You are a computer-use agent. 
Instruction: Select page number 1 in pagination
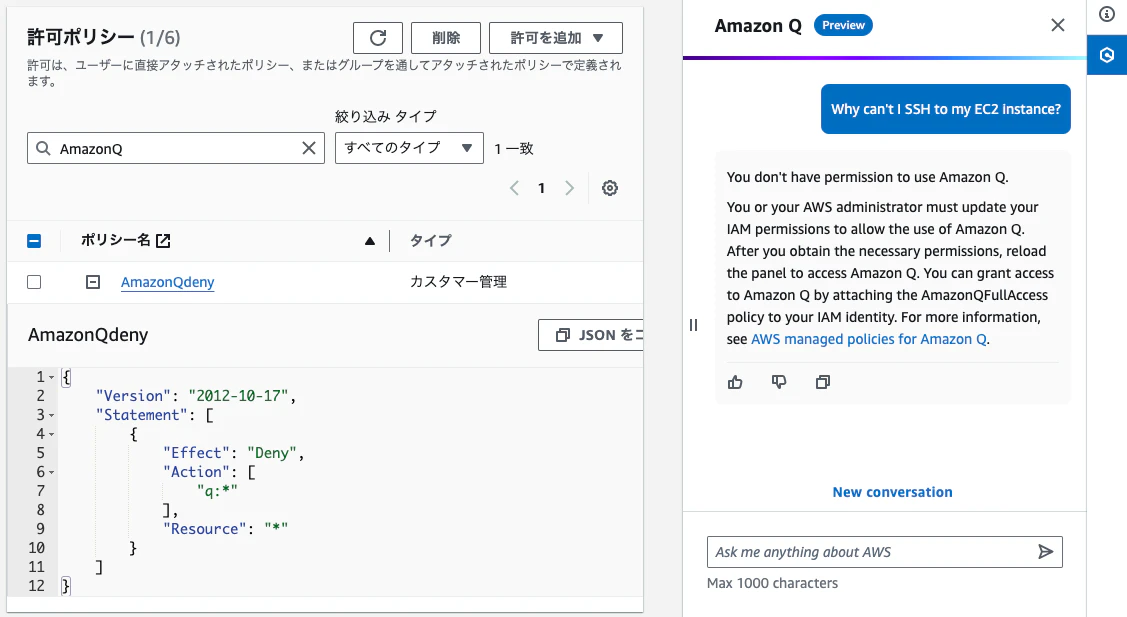pyautogui.click(x=541, y=188)
